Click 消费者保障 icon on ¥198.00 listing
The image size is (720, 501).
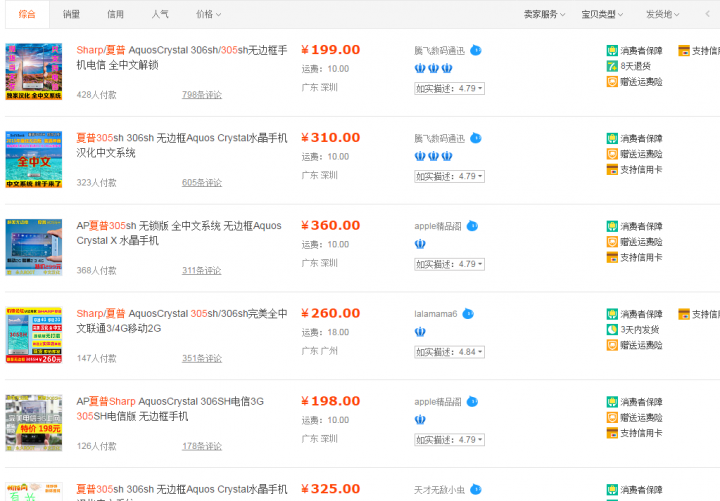coord(612,402)
